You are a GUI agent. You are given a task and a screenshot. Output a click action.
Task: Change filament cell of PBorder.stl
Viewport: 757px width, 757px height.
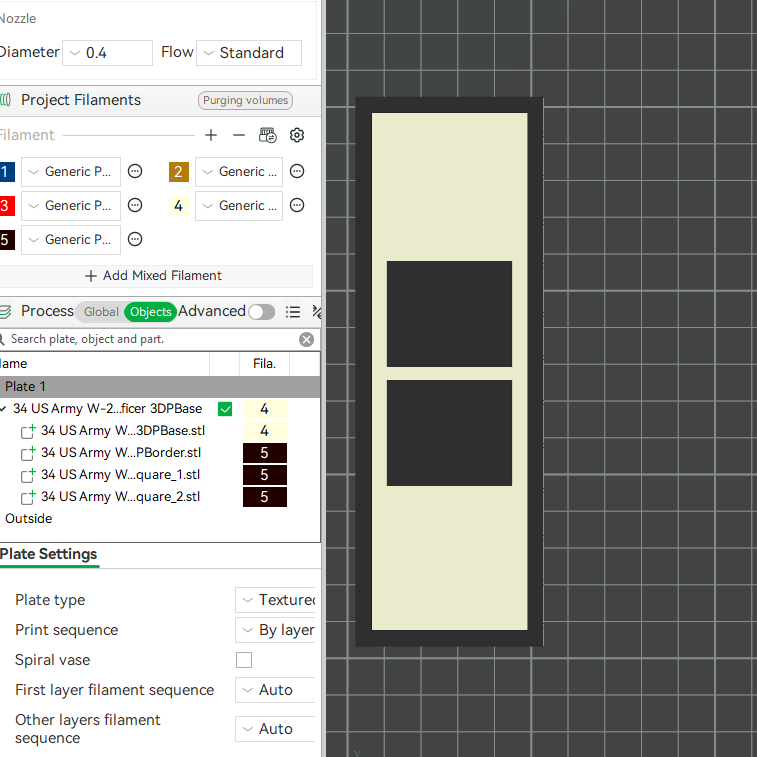(x=265, y=453)
